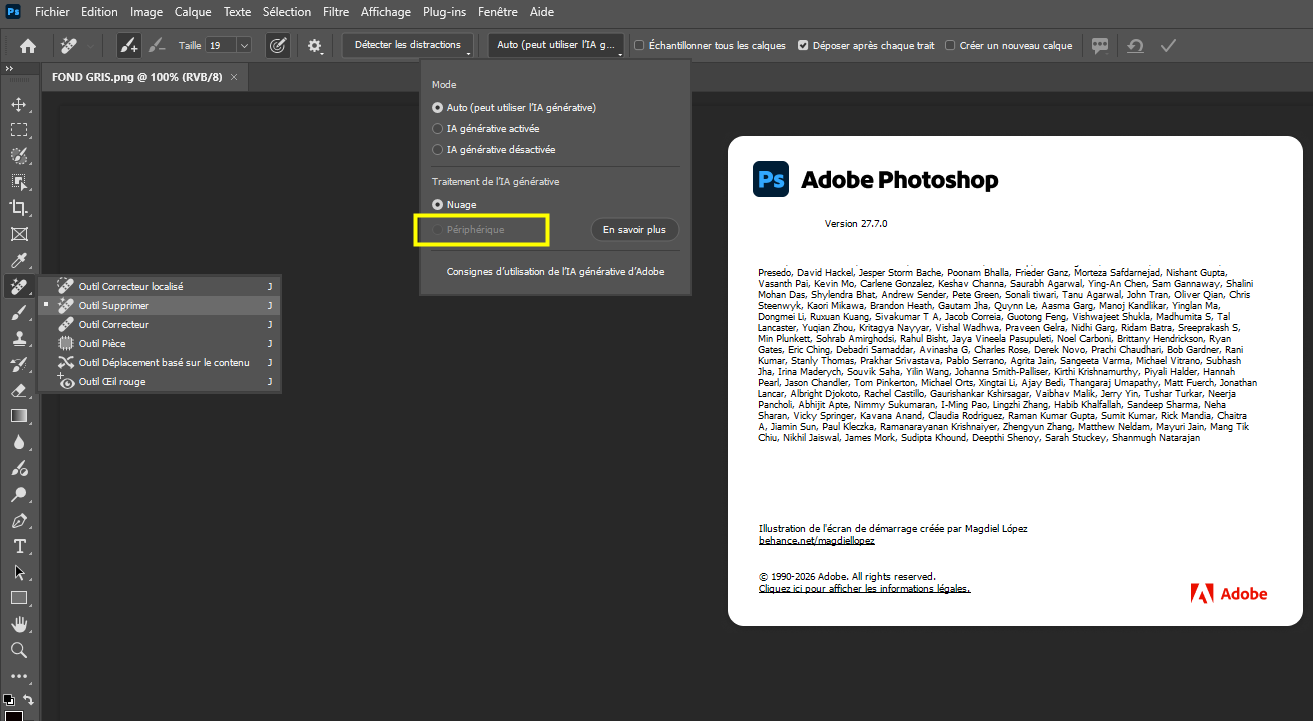
Task: Click the En savoir plus button
Action: click(x=634, y=229)
